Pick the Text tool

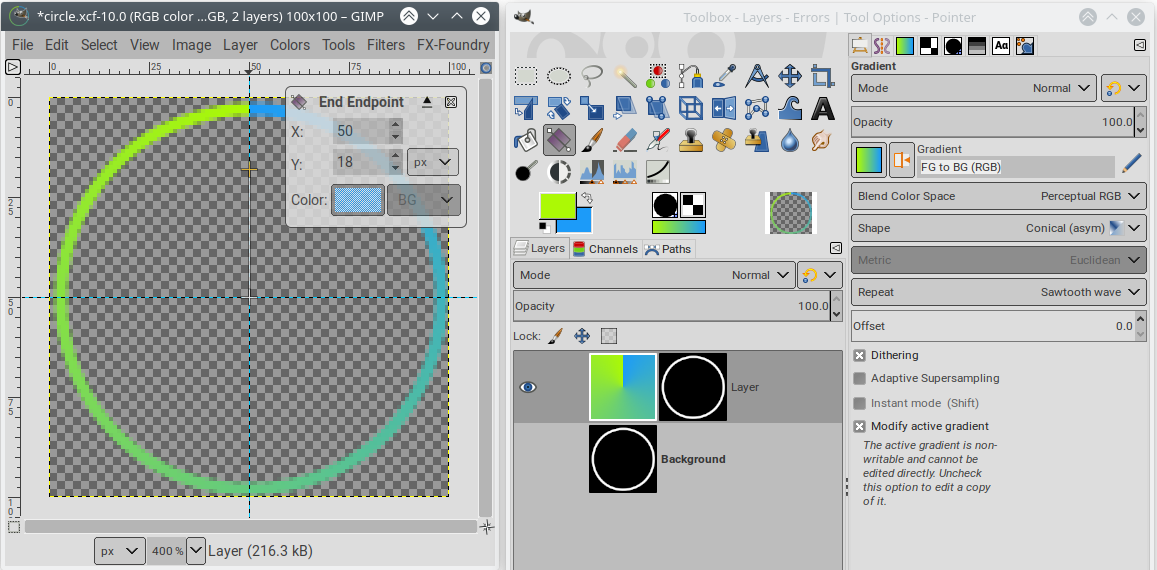(822, 108)
